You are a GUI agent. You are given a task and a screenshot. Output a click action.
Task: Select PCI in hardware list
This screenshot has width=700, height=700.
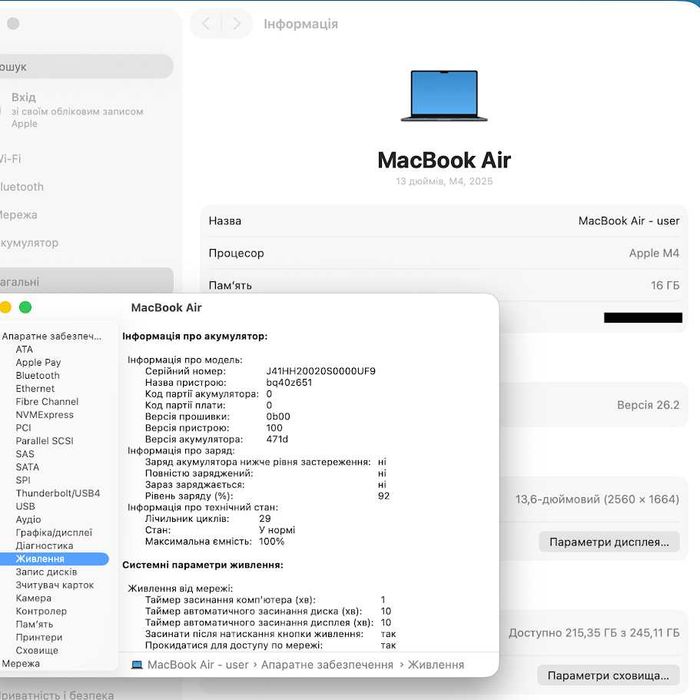click(x=23, y=428)
